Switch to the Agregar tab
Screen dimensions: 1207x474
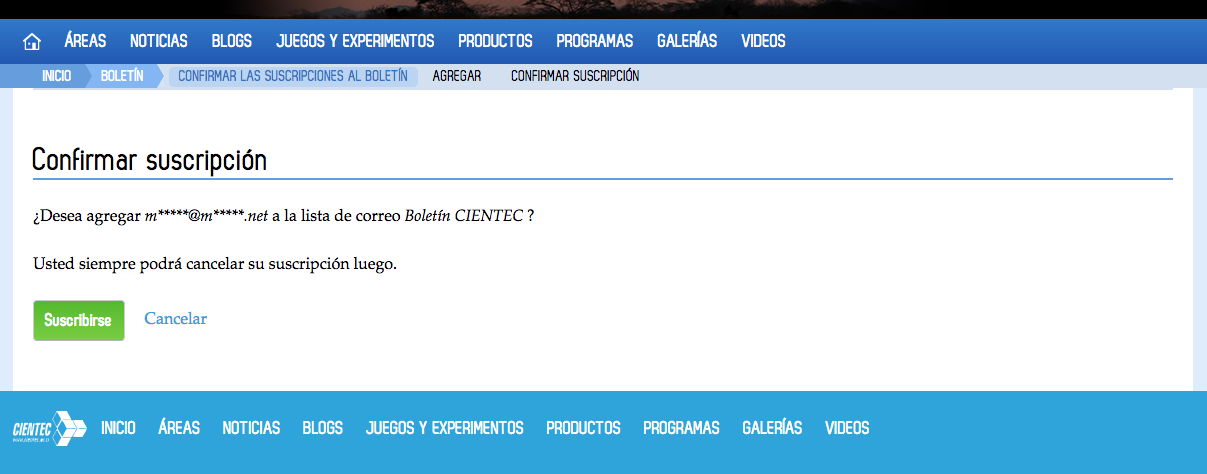(457, 76)
